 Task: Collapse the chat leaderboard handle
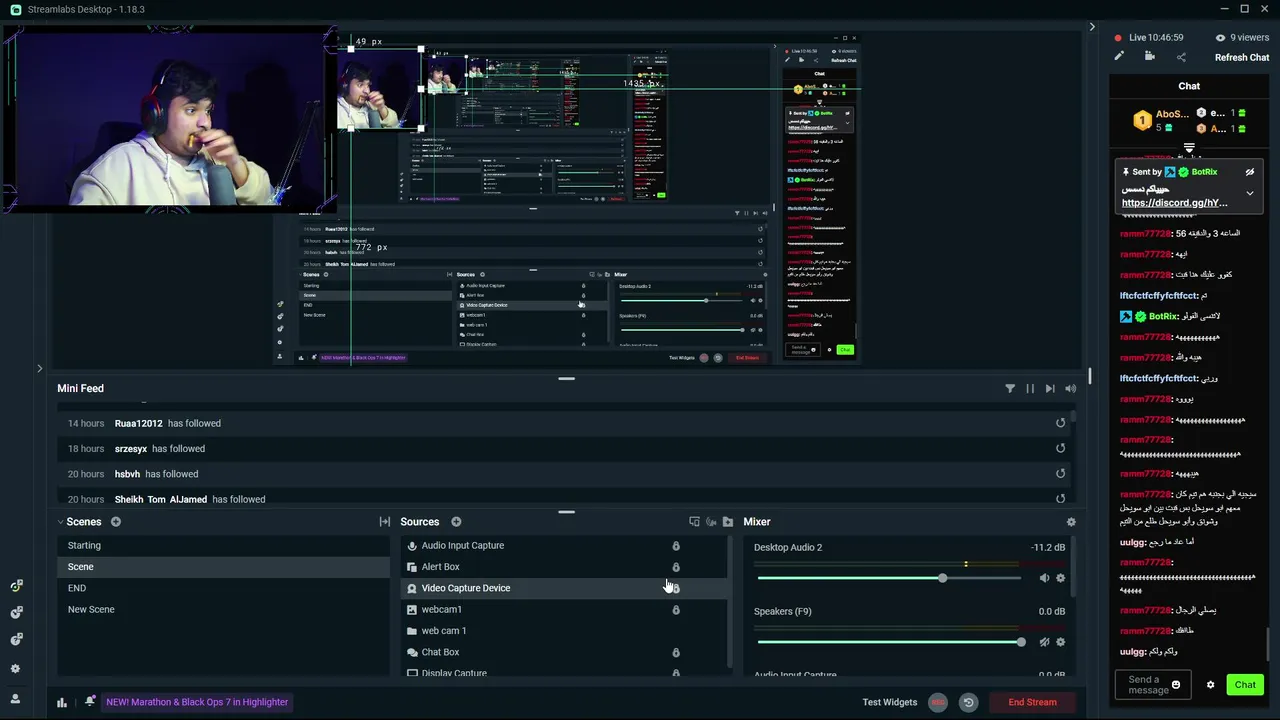click(x=1189, y=148)
